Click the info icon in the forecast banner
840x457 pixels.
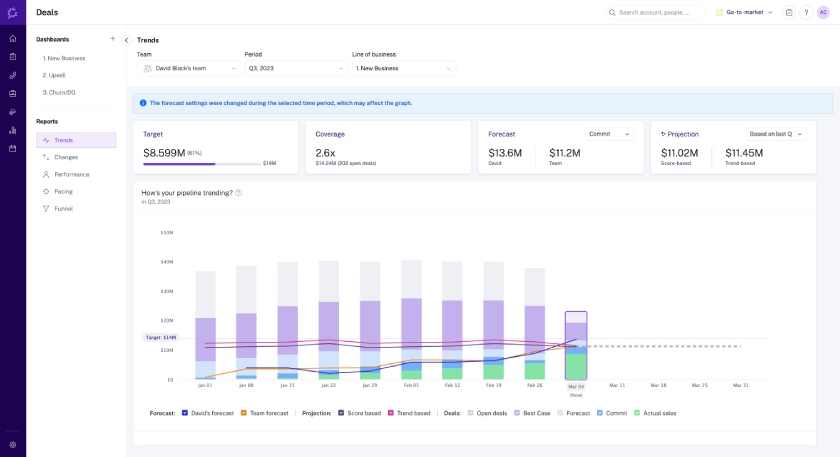[x=143, y=103]
